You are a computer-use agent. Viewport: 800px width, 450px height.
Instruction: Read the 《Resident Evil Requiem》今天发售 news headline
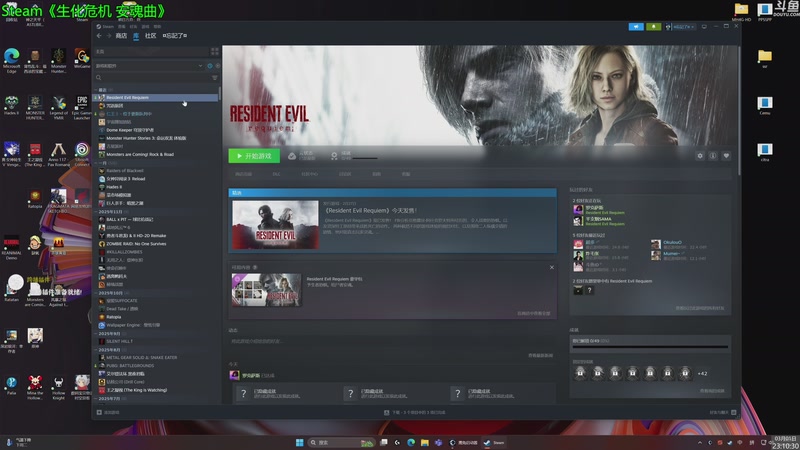[371, 210]
